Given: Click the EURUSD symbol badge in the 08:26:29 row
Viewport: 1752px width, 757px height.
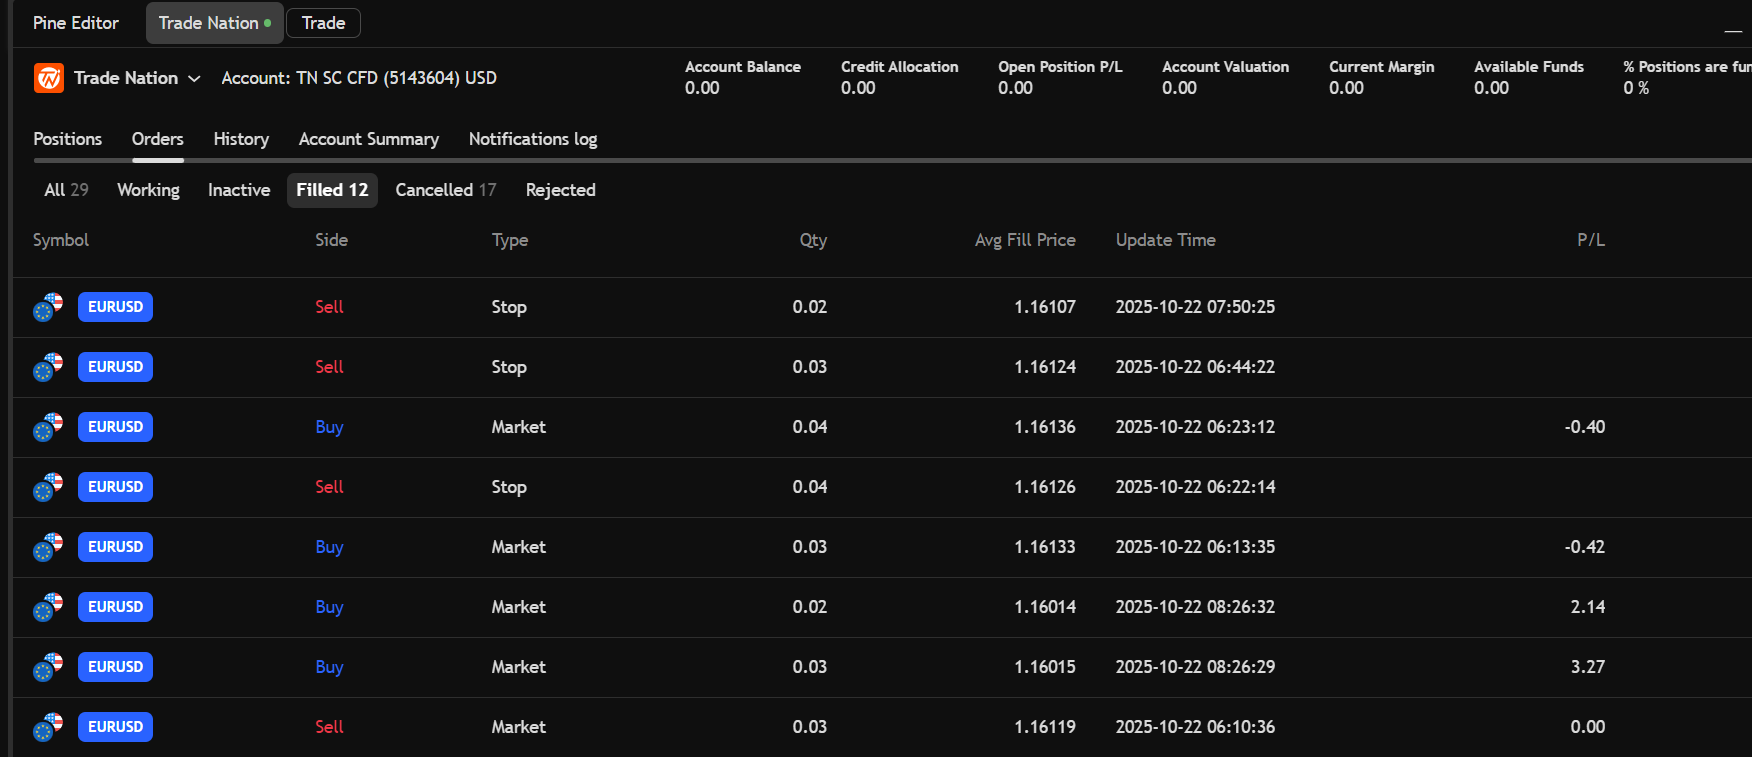Looking at the screenshot, I should (x=115, y=667).
